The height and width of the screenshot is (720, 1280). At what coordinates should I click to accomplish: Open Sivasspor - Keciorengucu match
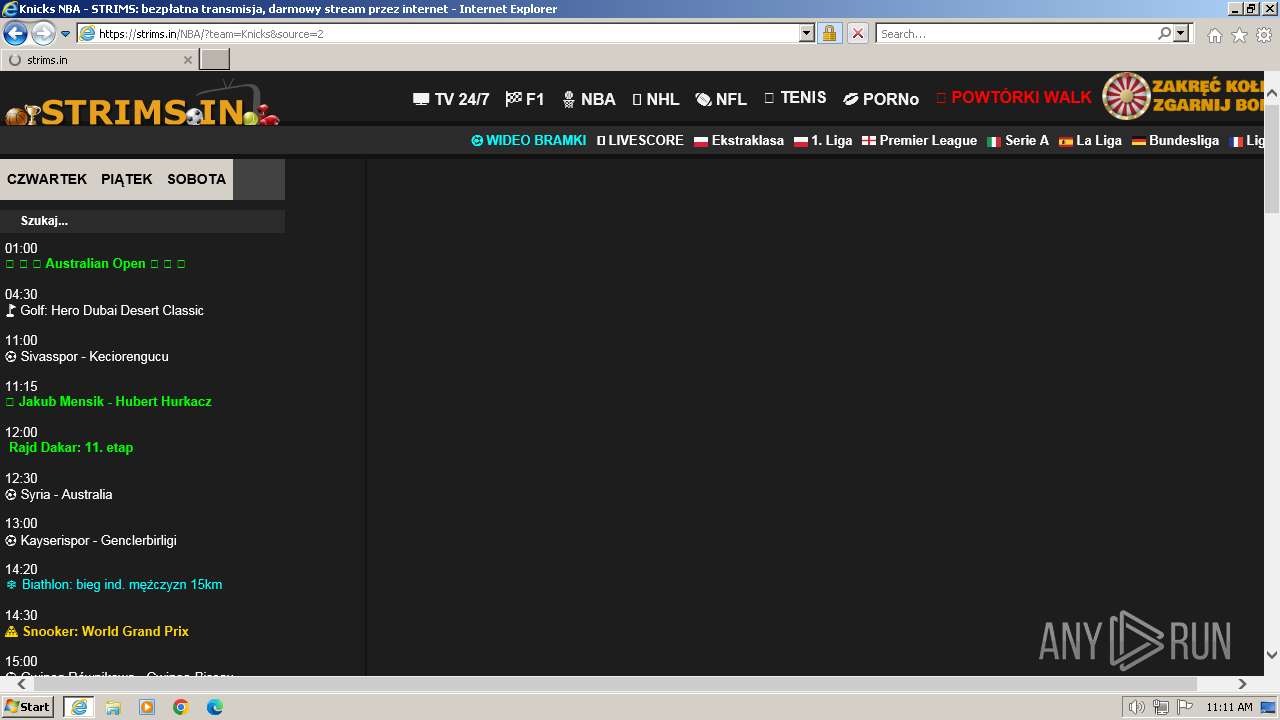click(87, 356)
